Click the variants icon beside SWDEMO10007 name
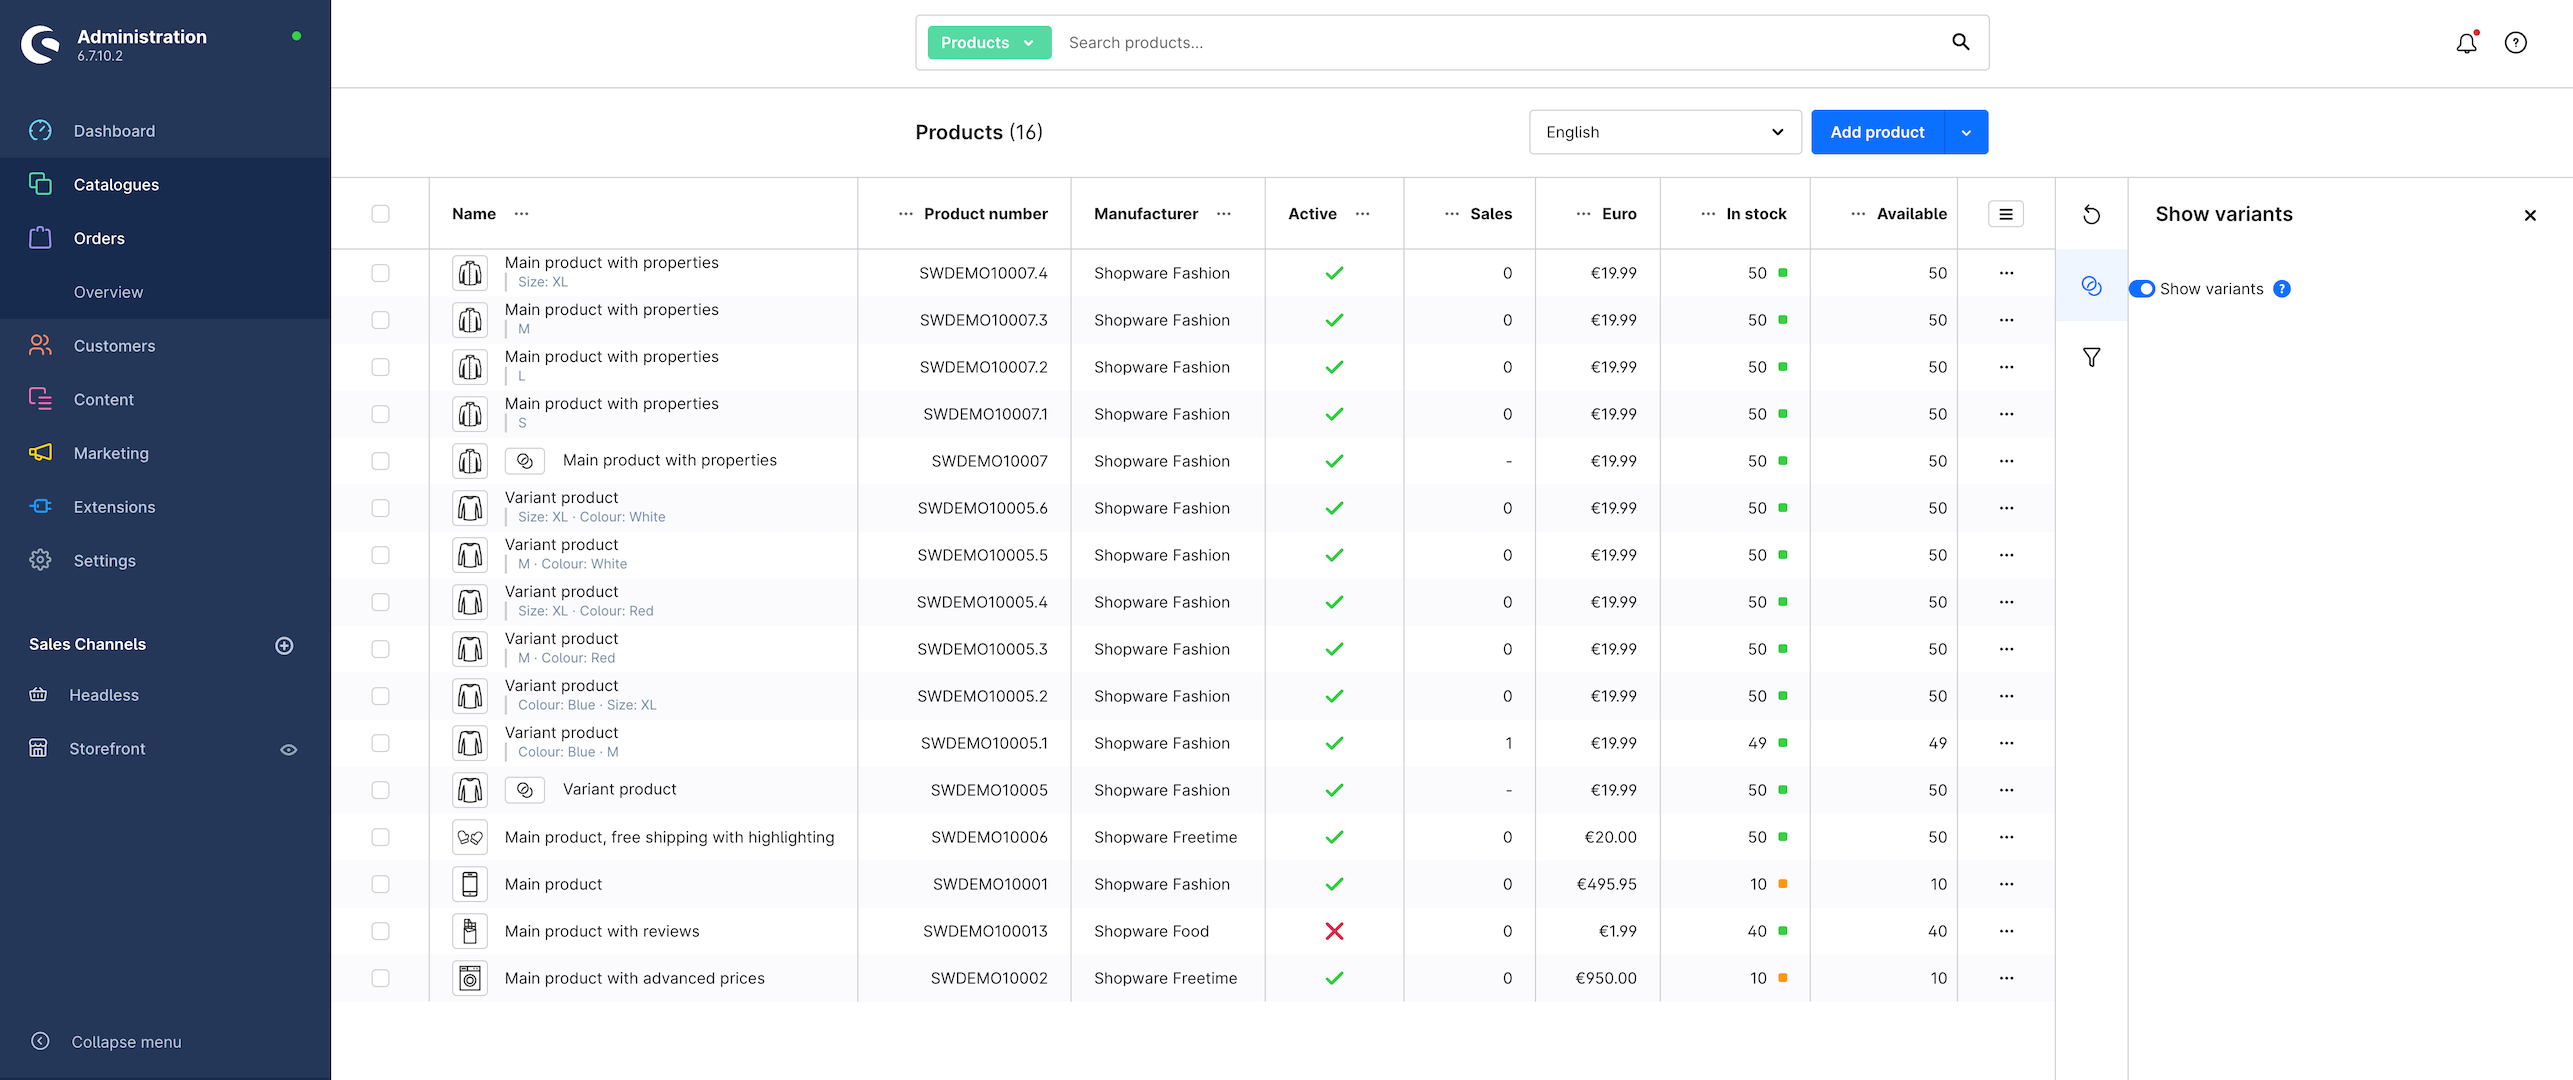 [x=525, y=461]
